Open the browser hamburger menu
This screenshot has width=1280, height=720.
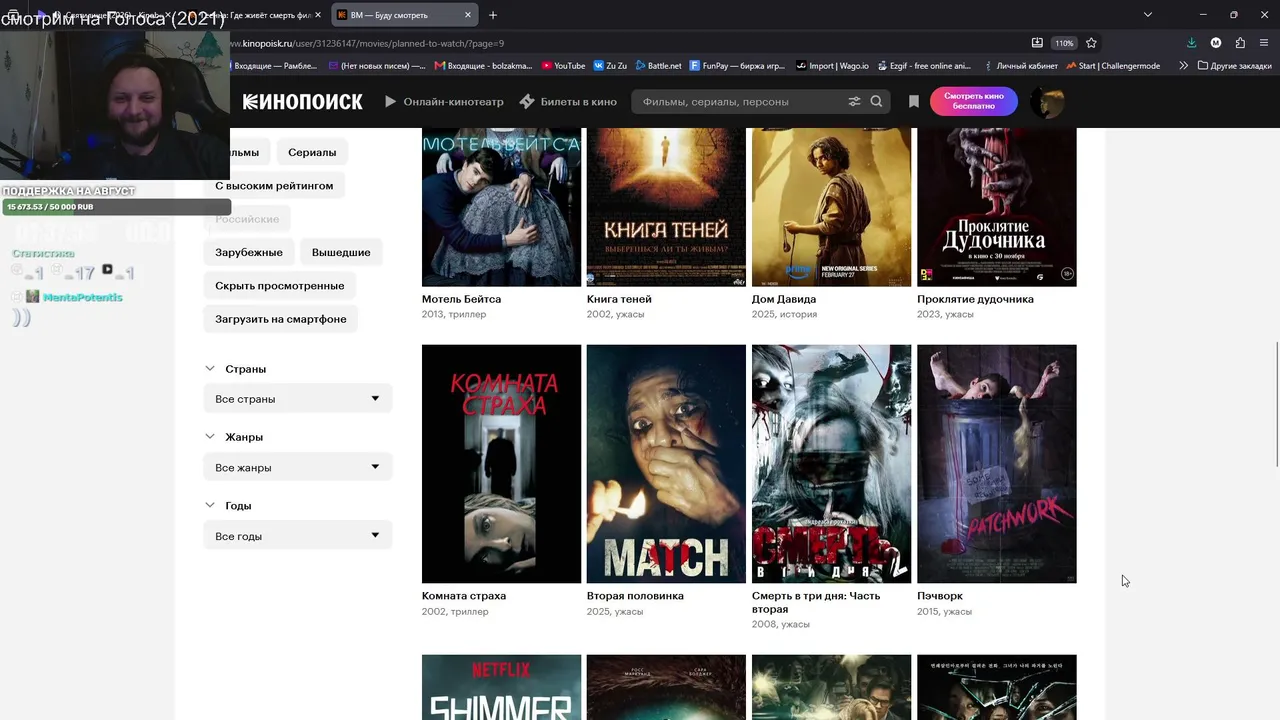point(1264,43)
